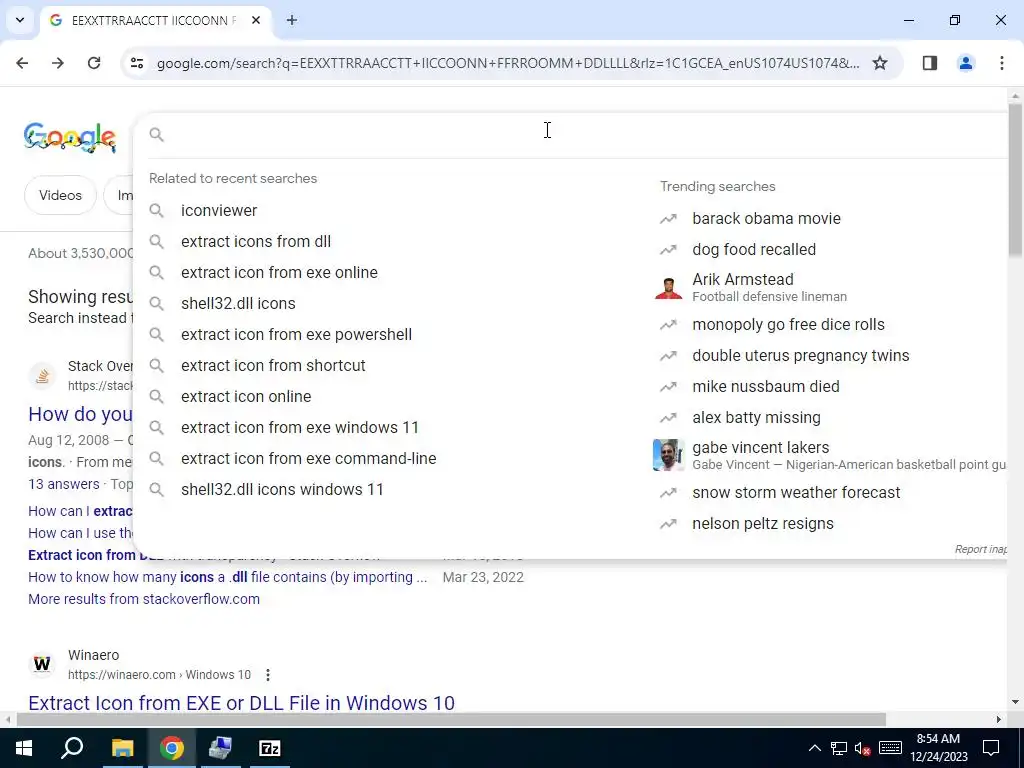Filter results by Videos
Viewport: 1024px width, 768px height.
tap(60, 195)
